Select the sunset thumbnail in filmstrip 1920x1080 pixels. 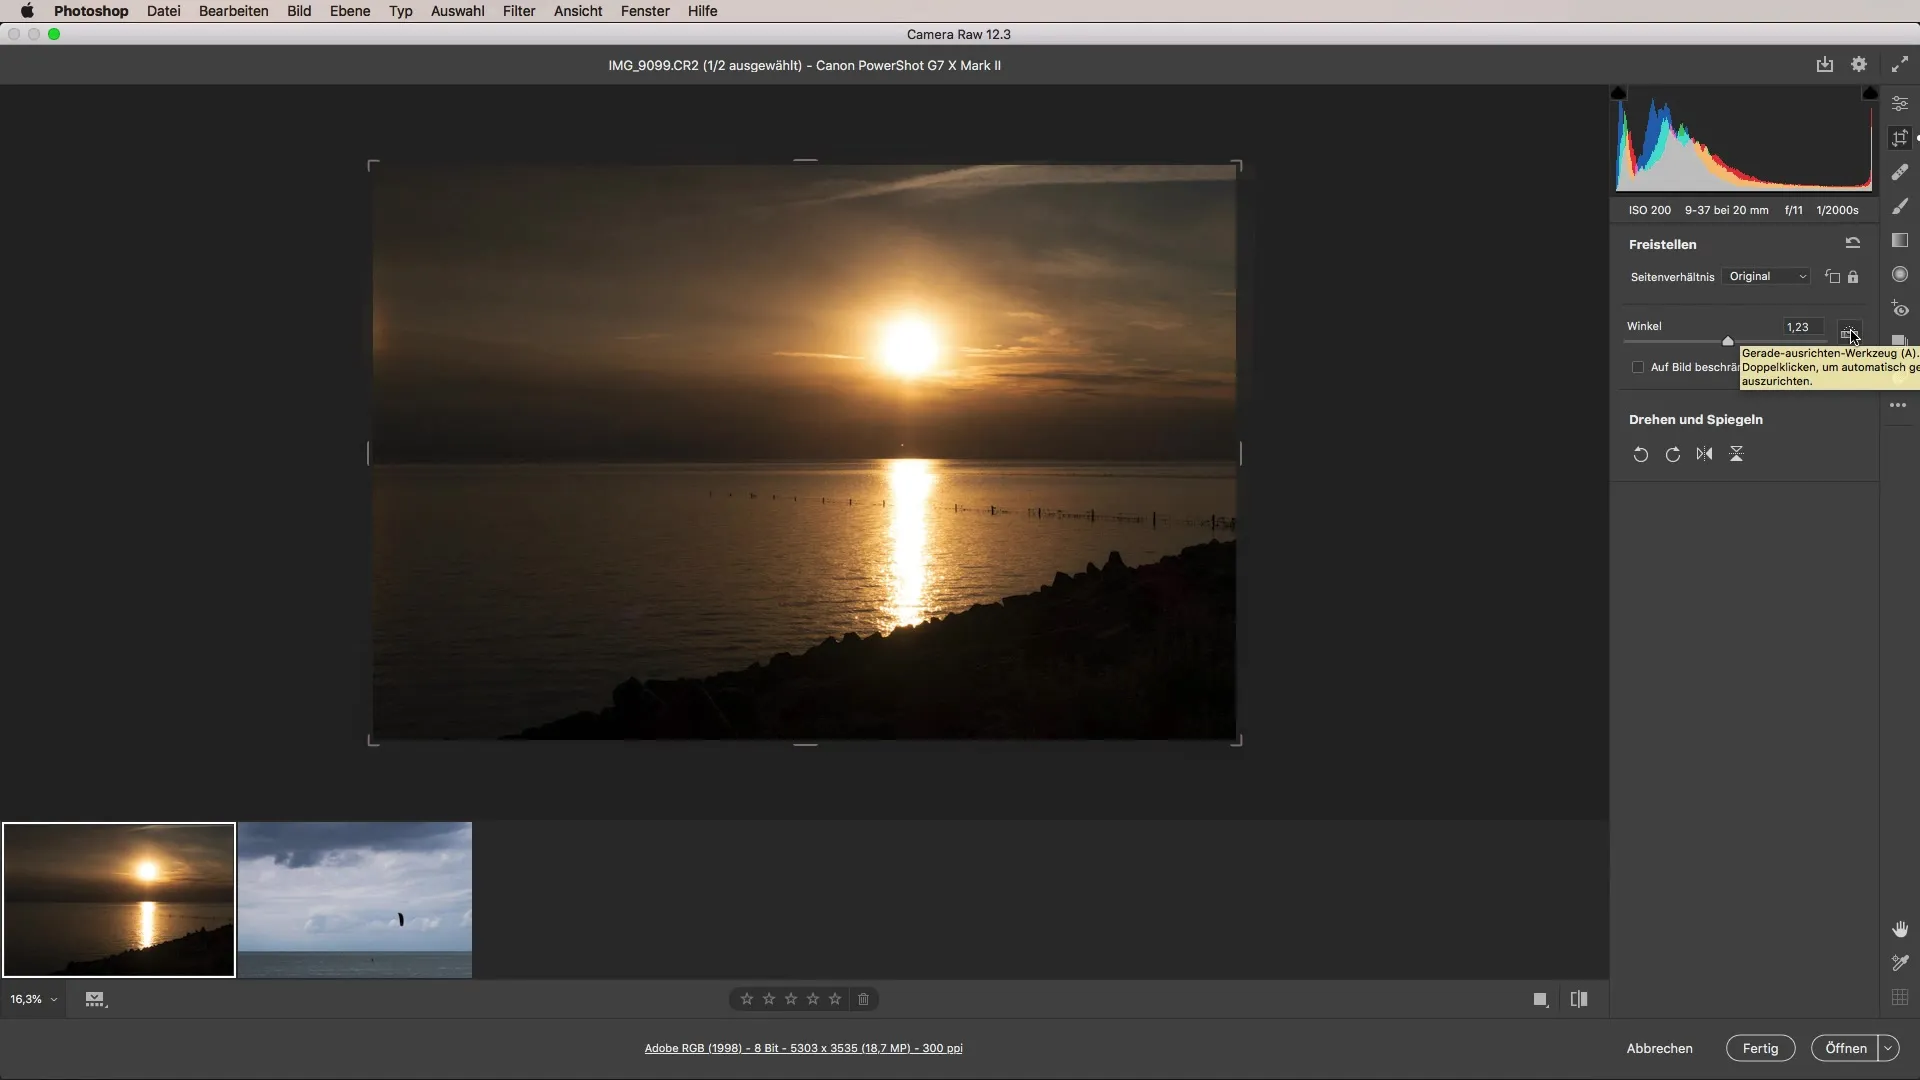click(x=119, y=899)
